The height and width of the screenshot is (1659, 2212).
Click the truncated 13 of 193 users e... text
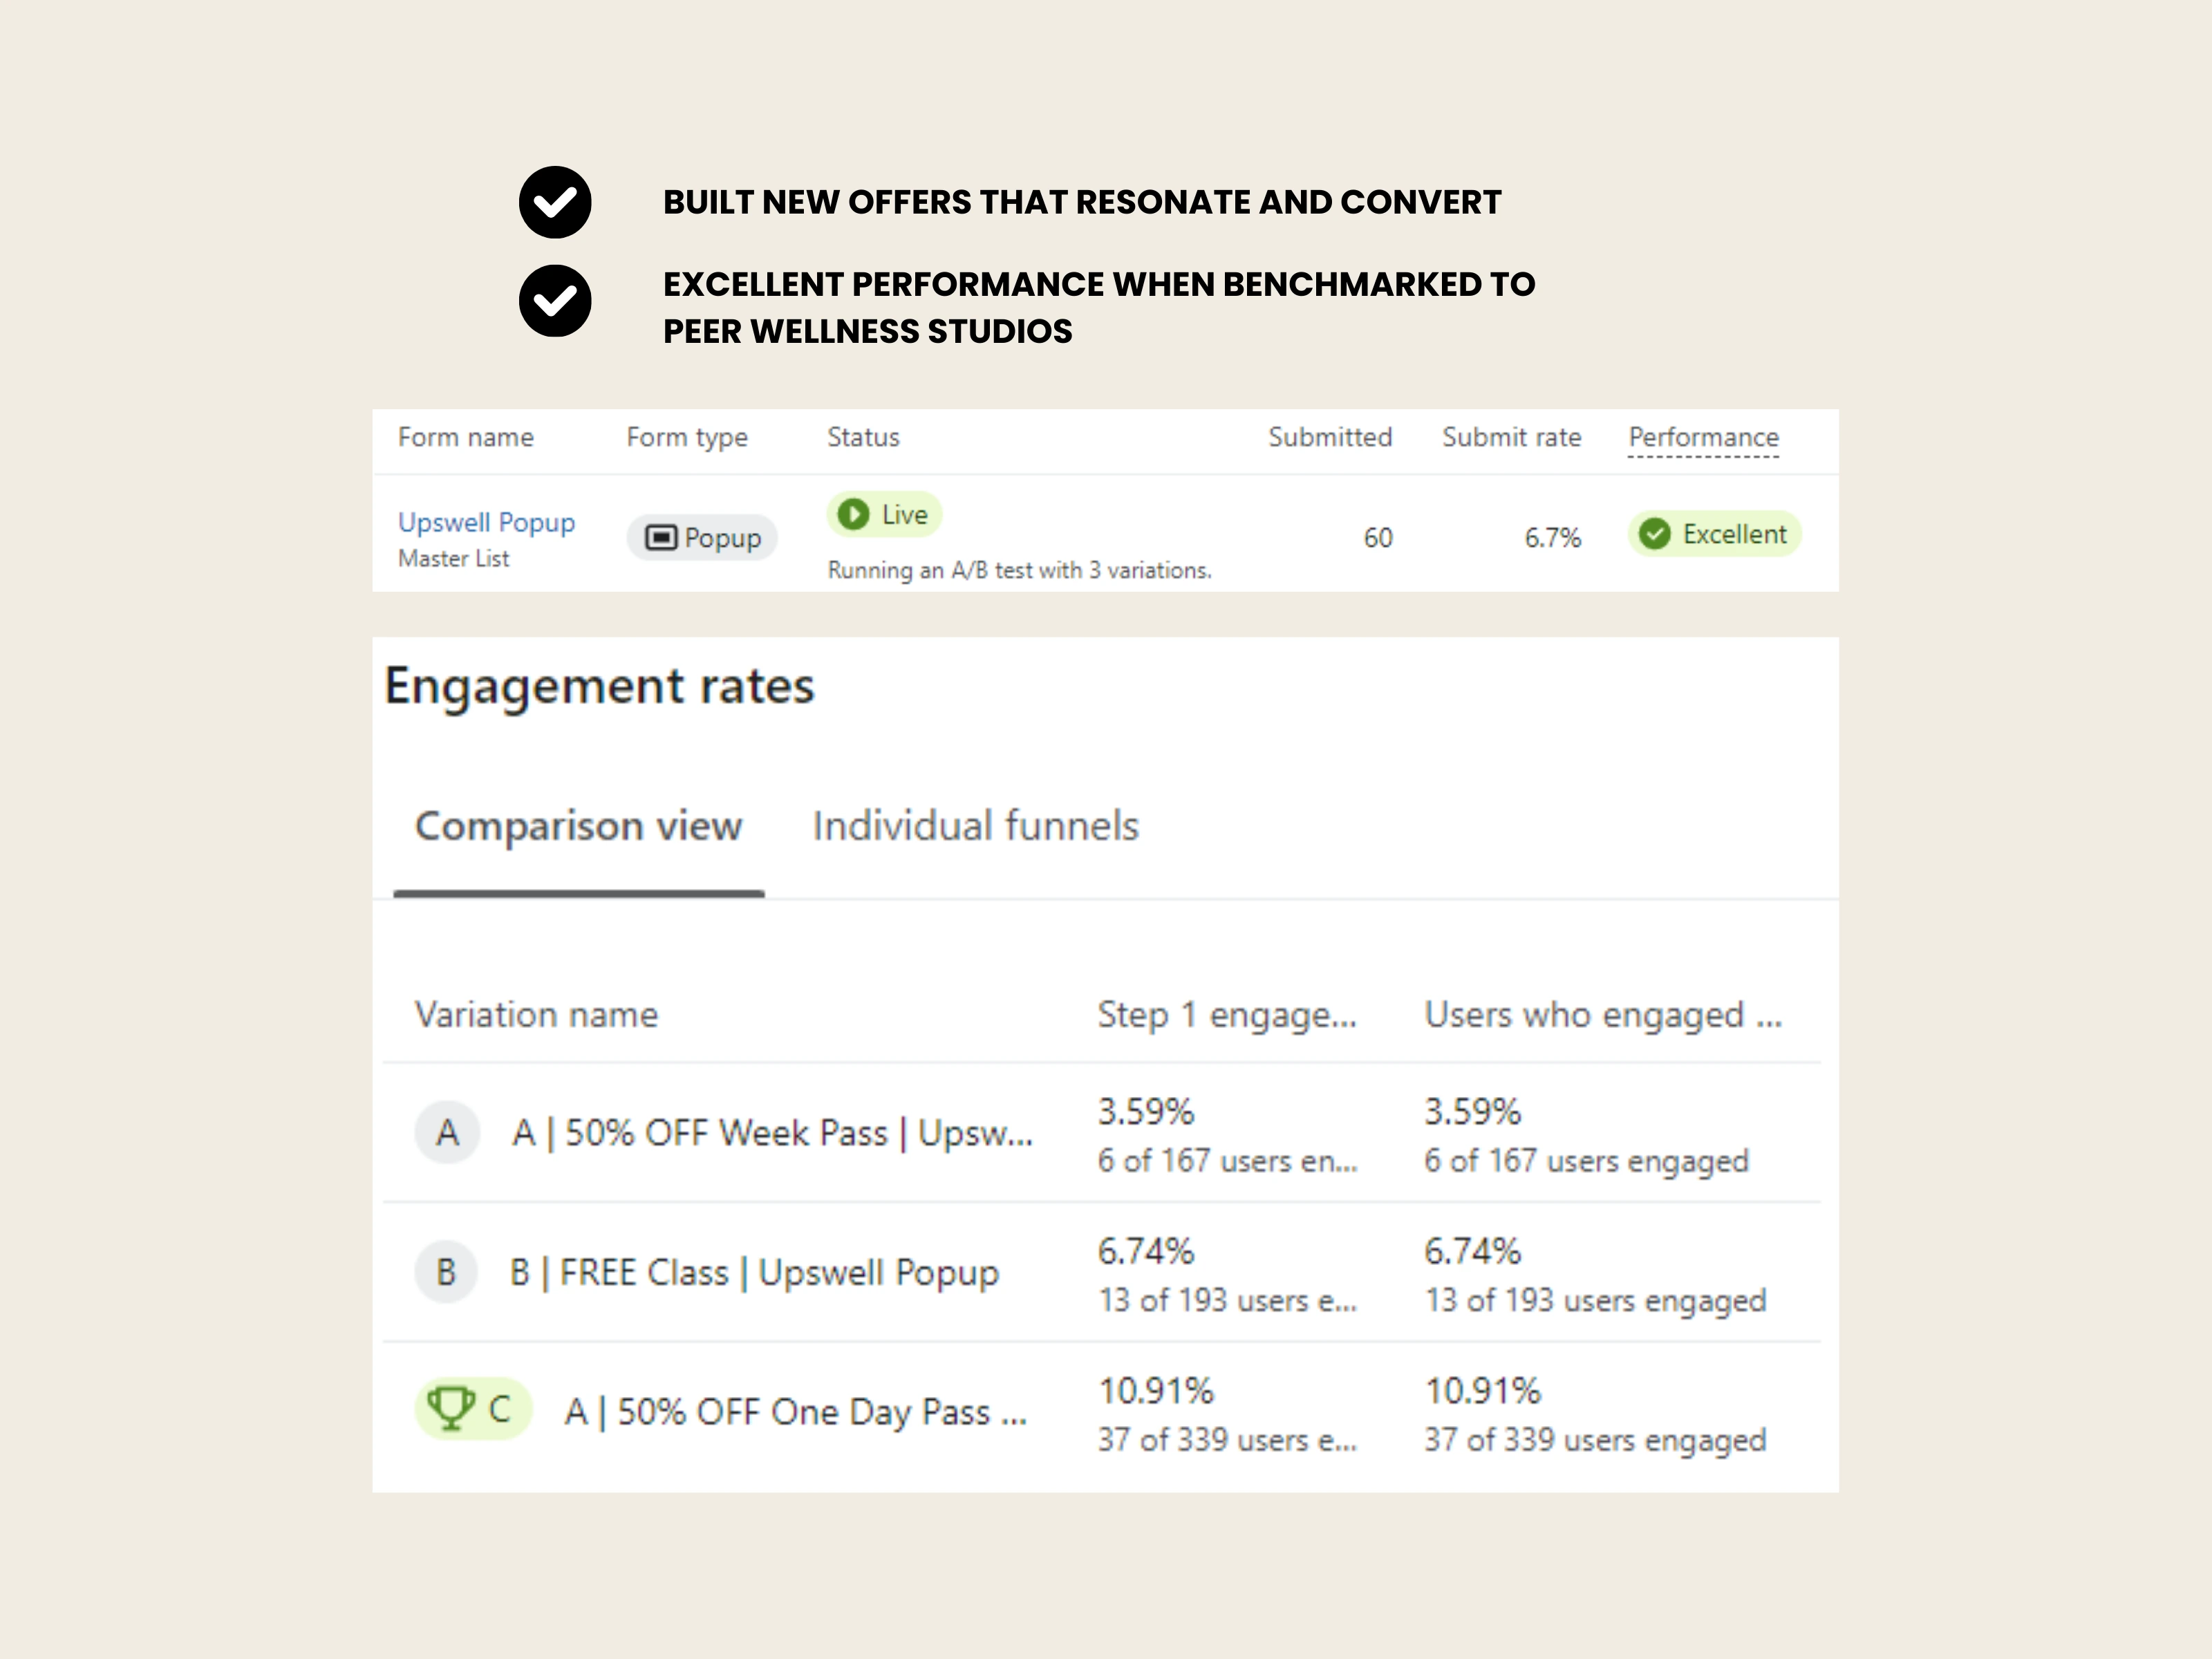coord(1227,1300)
